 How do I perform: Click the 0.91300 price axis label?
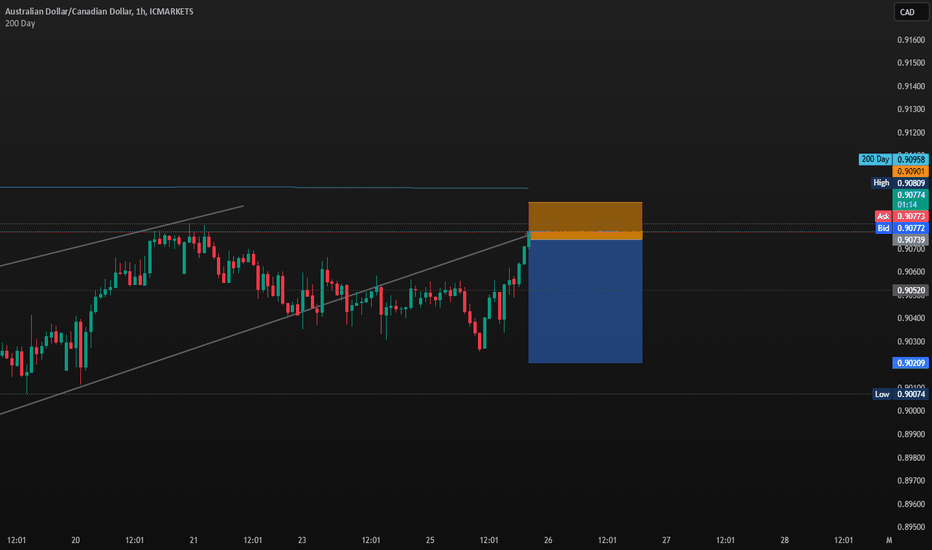[911, 109]
